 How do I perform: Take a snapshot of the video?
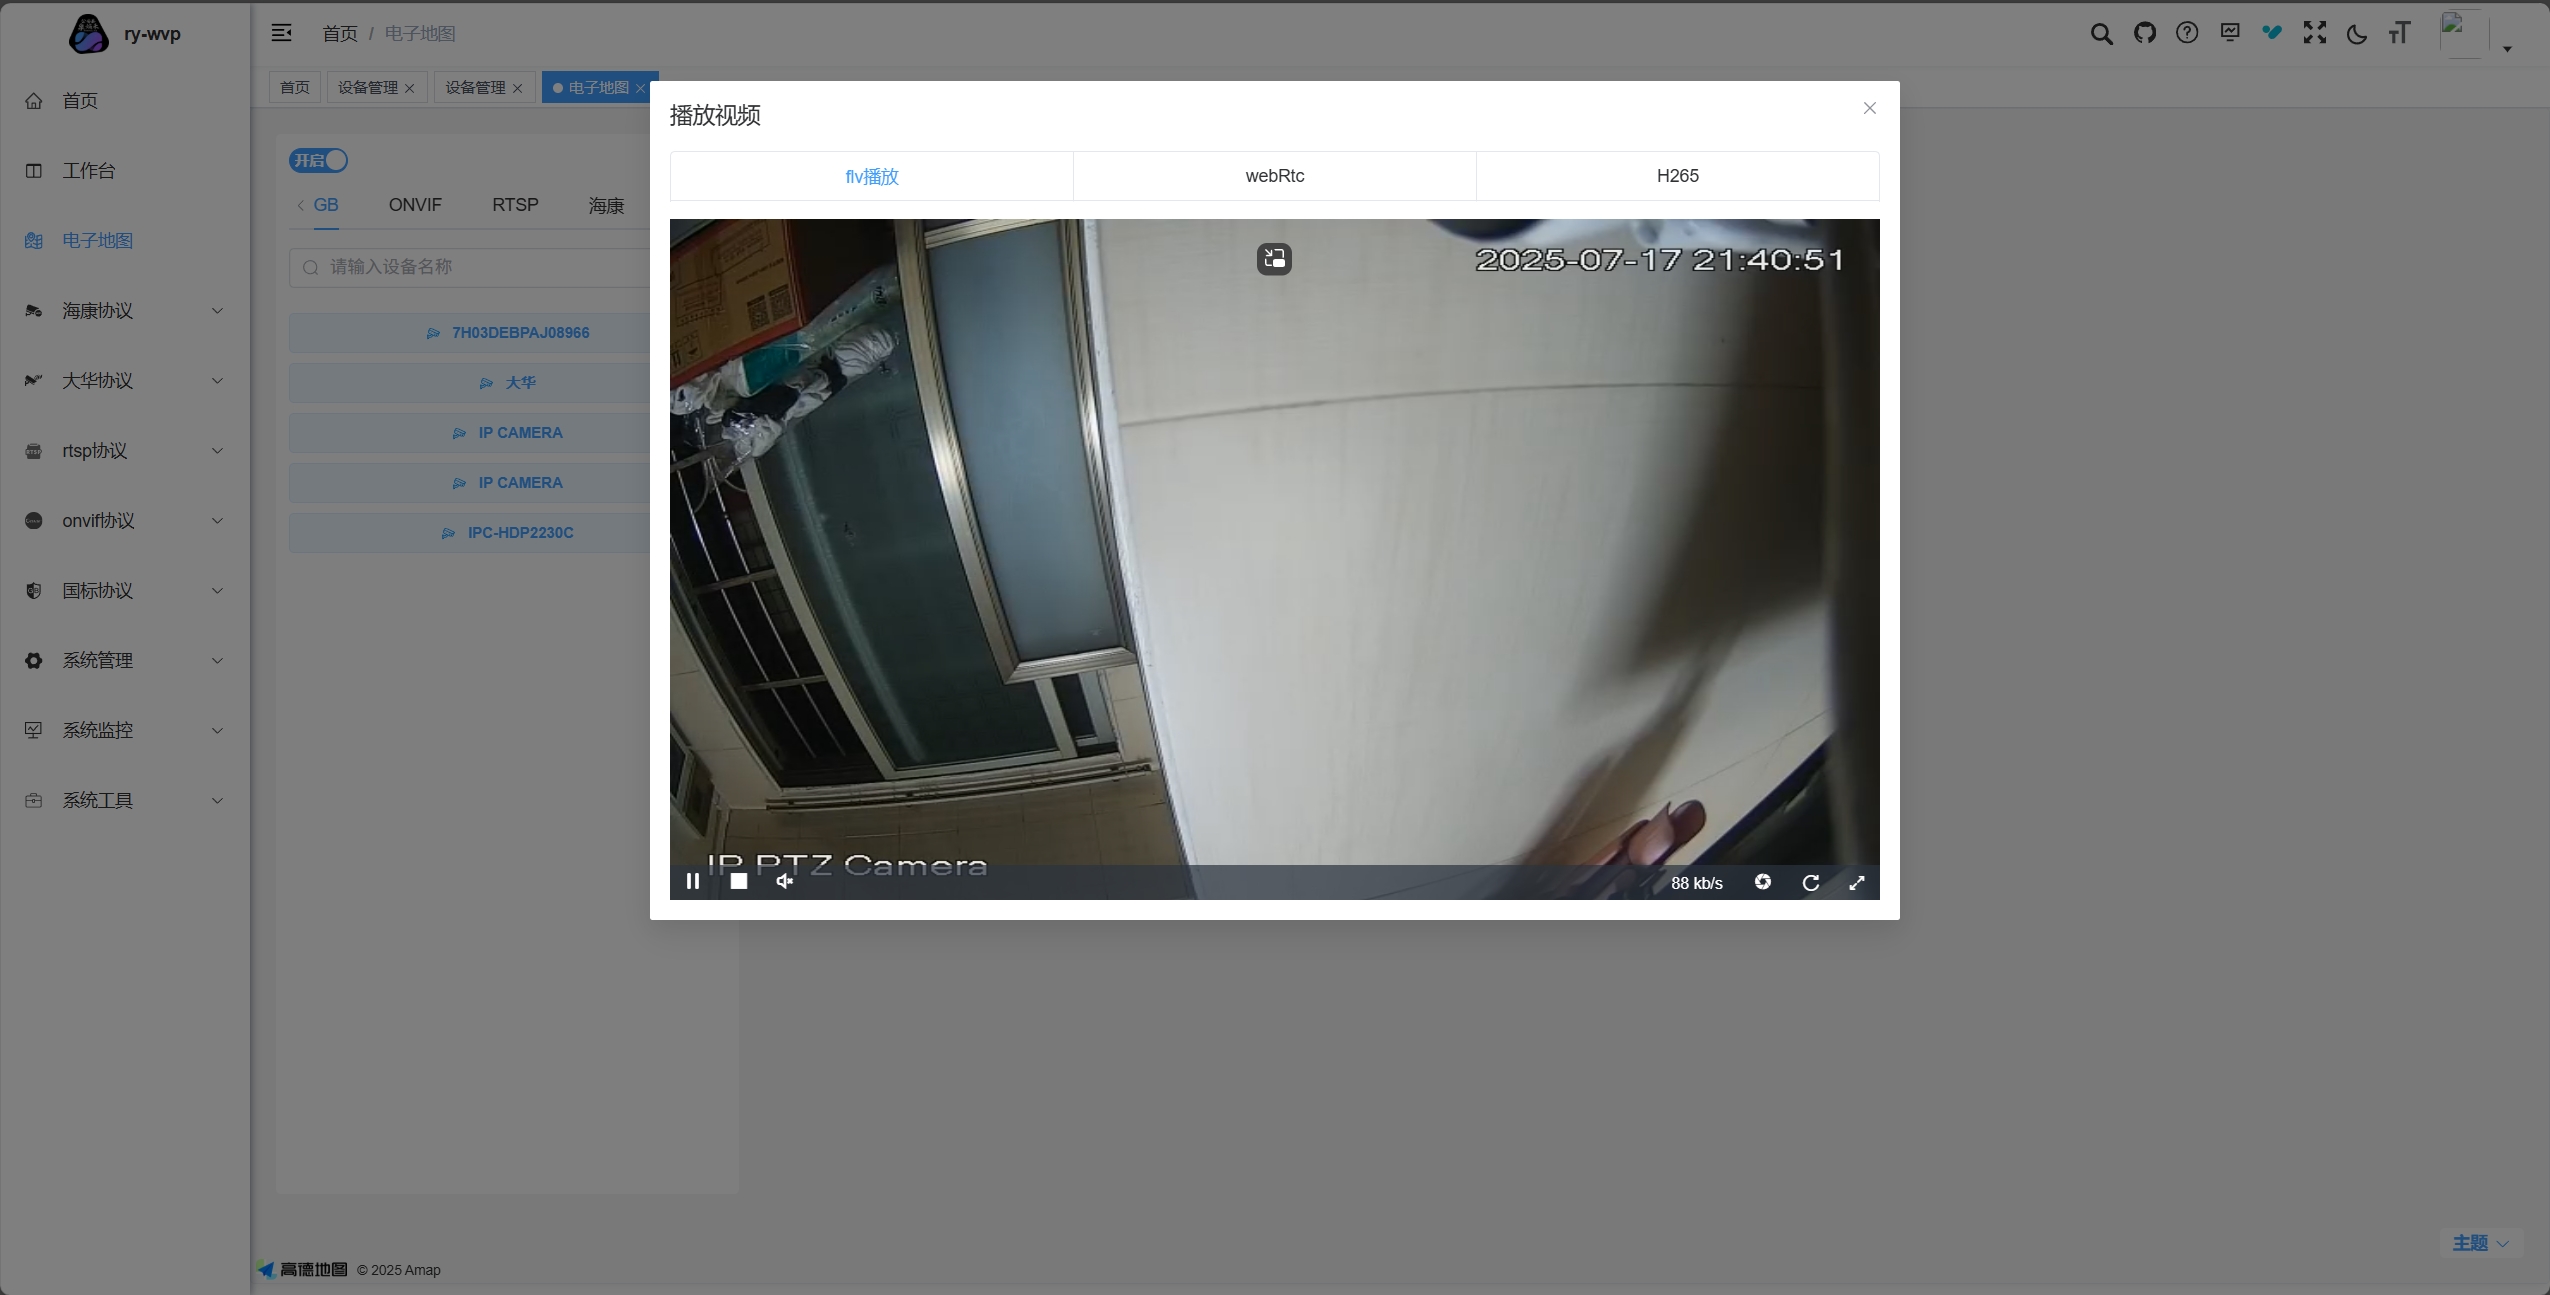pyautogui.click(x=1763, y=882)
